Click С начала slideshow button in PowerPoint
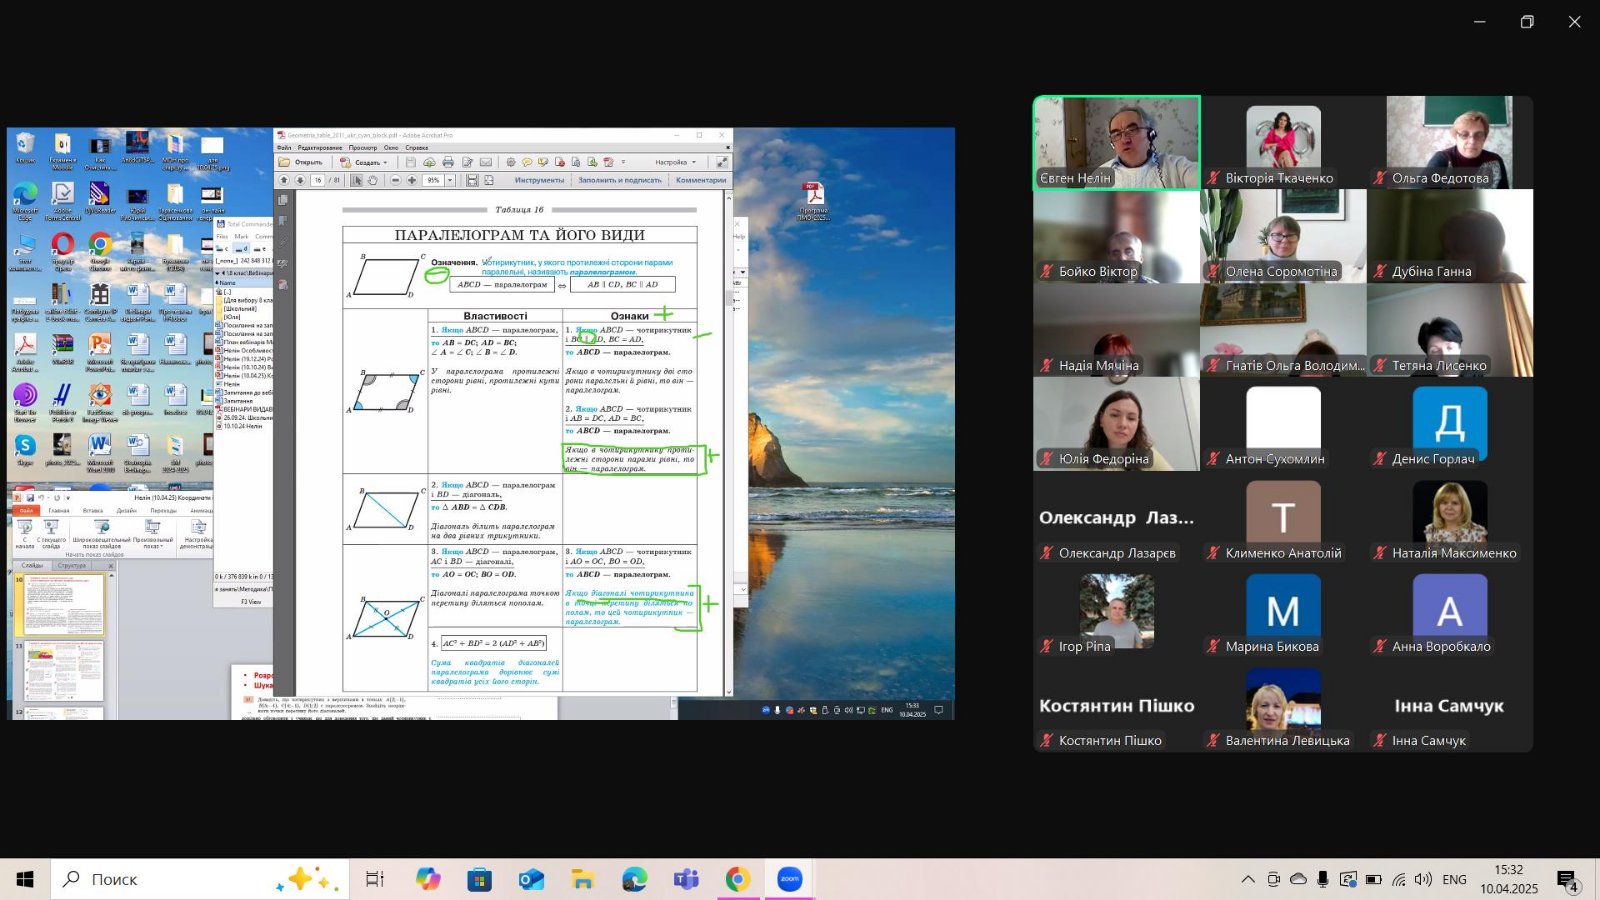 pos(25,533)
